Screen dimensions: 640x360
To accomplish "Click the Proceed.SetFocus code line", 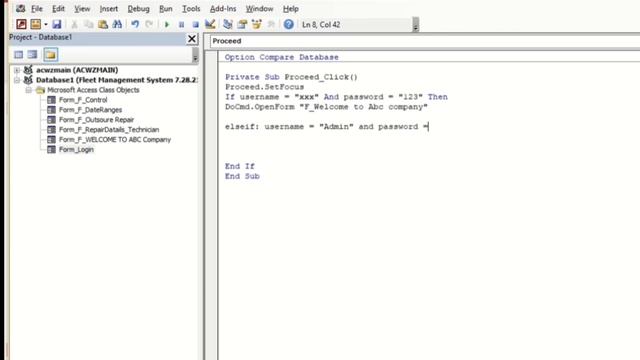I will (x=264, y=87).
